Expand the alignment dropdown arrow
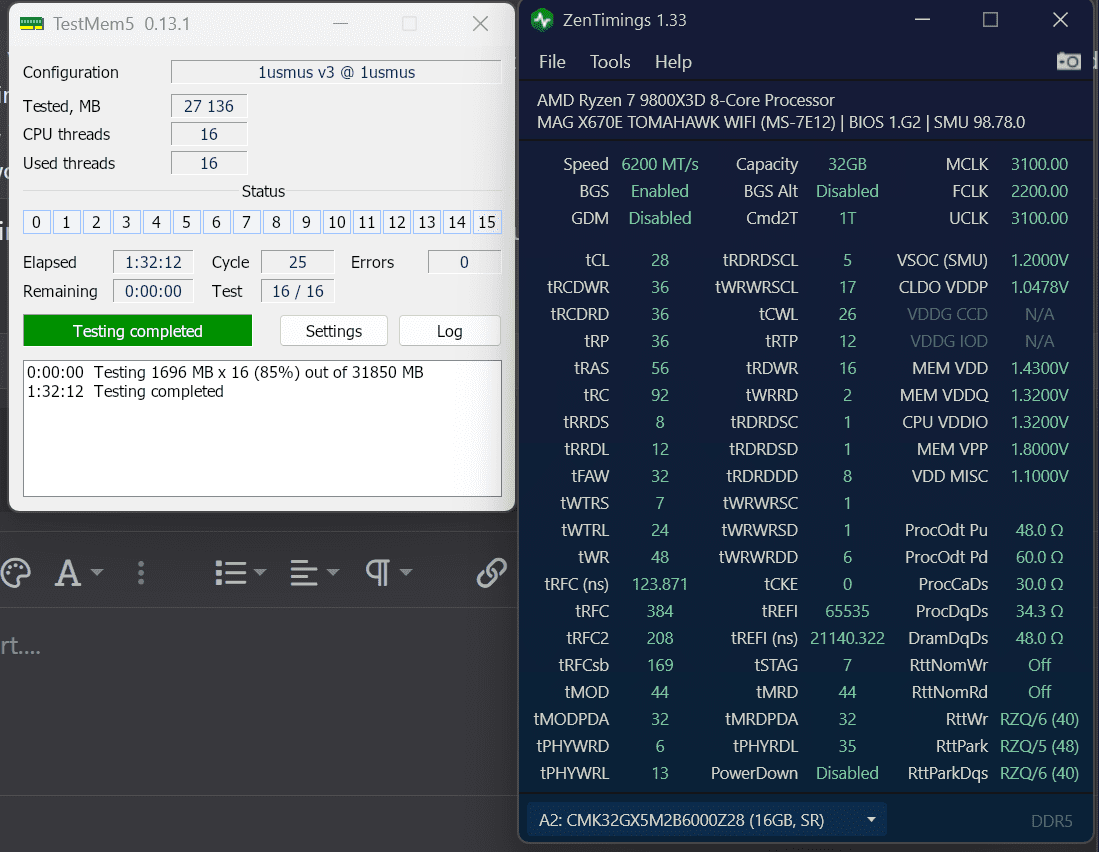Image resolution: width=1099 pixels, height=852 pixels. [x=333, y=572]
